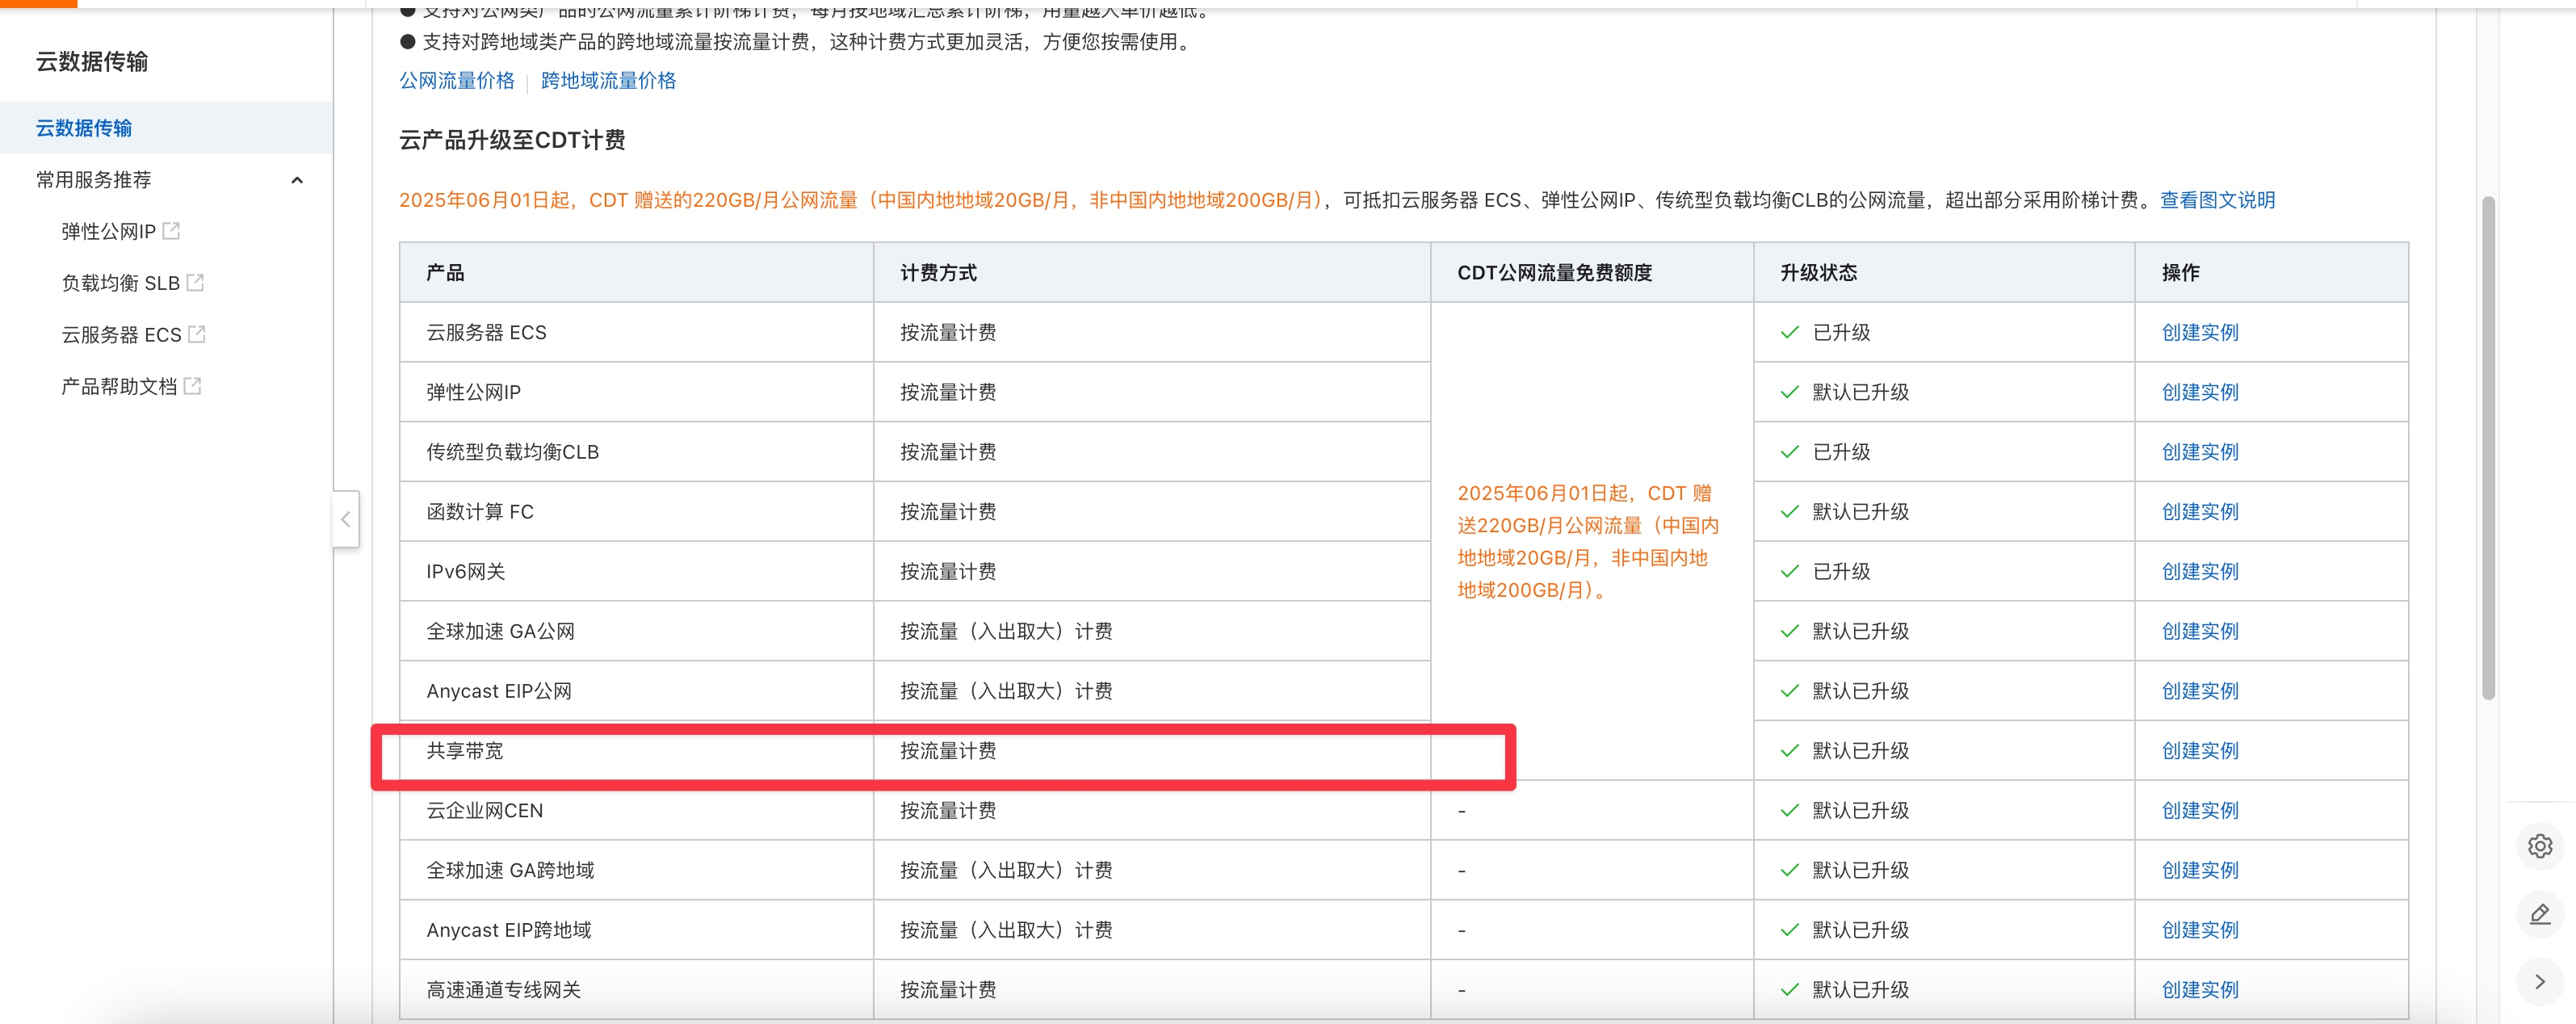The height and width of the screenshot is (1024, 2576).
Task: Click the vertical page scrollbar thumb
Action: [2488, 450]
